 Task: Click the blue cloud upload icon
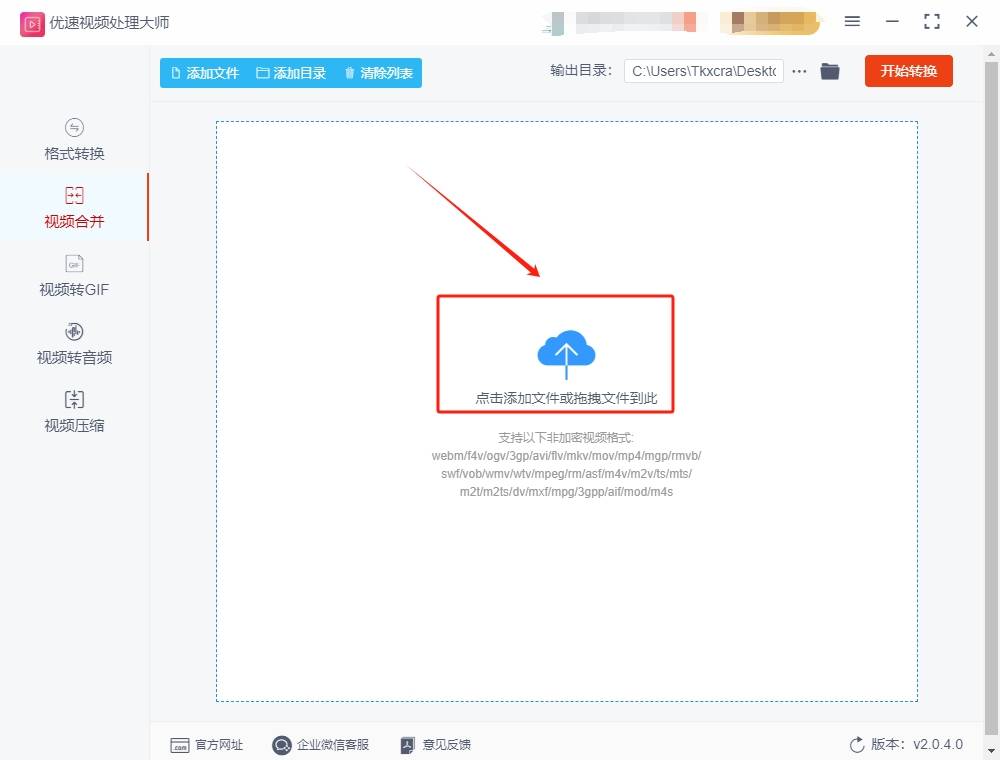(x=567, y=352)
